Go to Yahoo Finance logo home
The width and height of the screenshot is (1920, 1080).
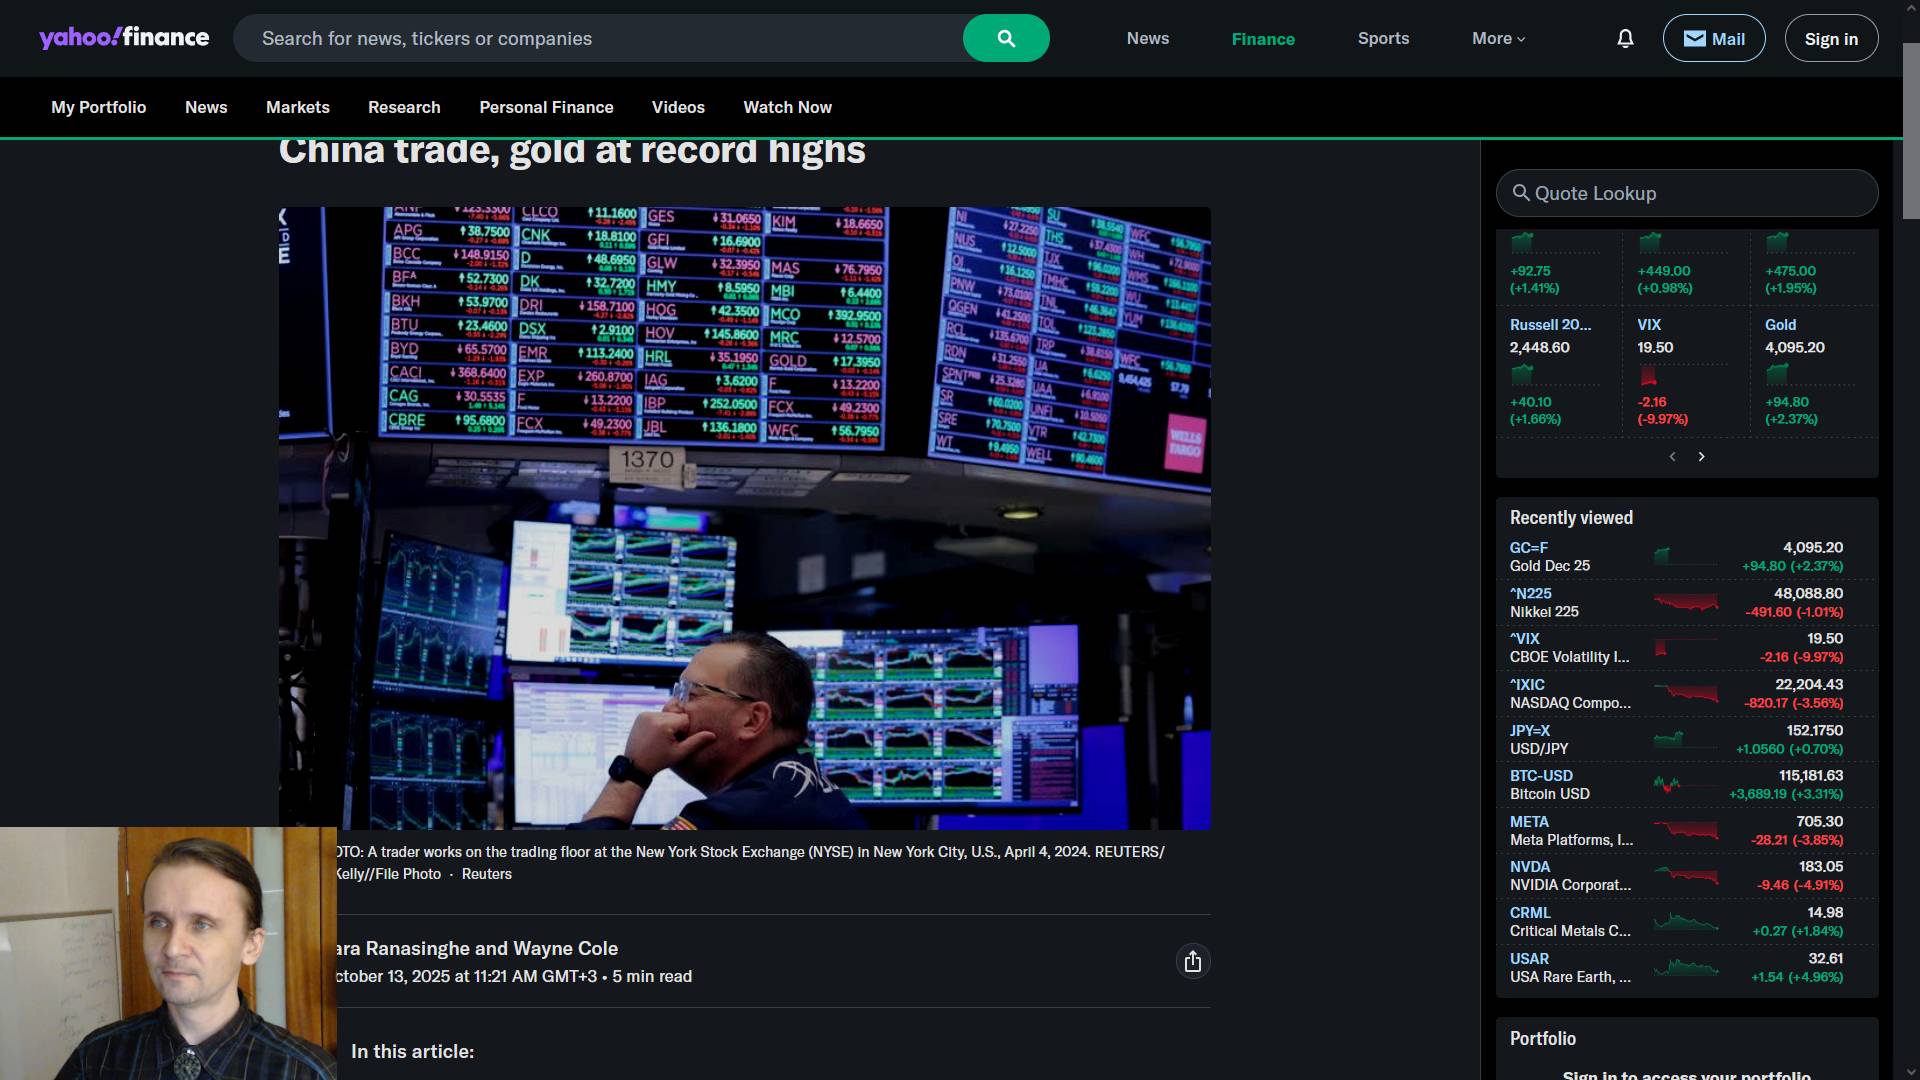(x=124, y=38)
